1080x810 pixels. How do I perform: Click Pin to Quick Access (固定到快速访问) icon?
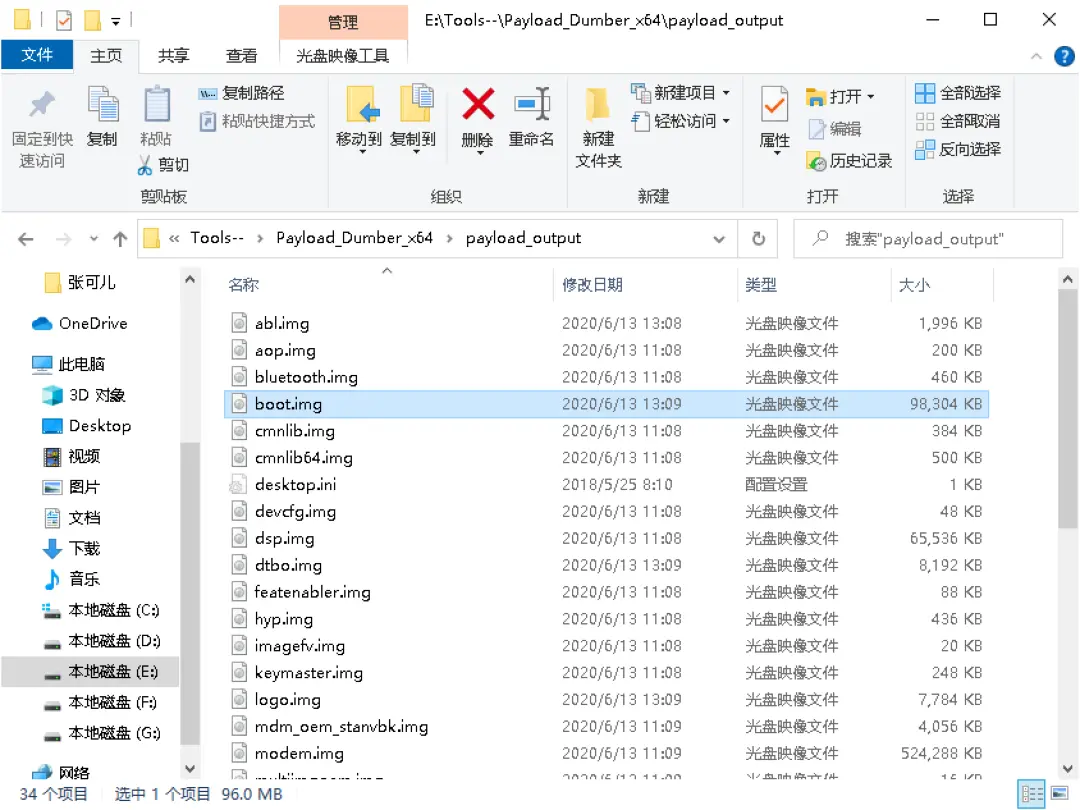[41, 105]
